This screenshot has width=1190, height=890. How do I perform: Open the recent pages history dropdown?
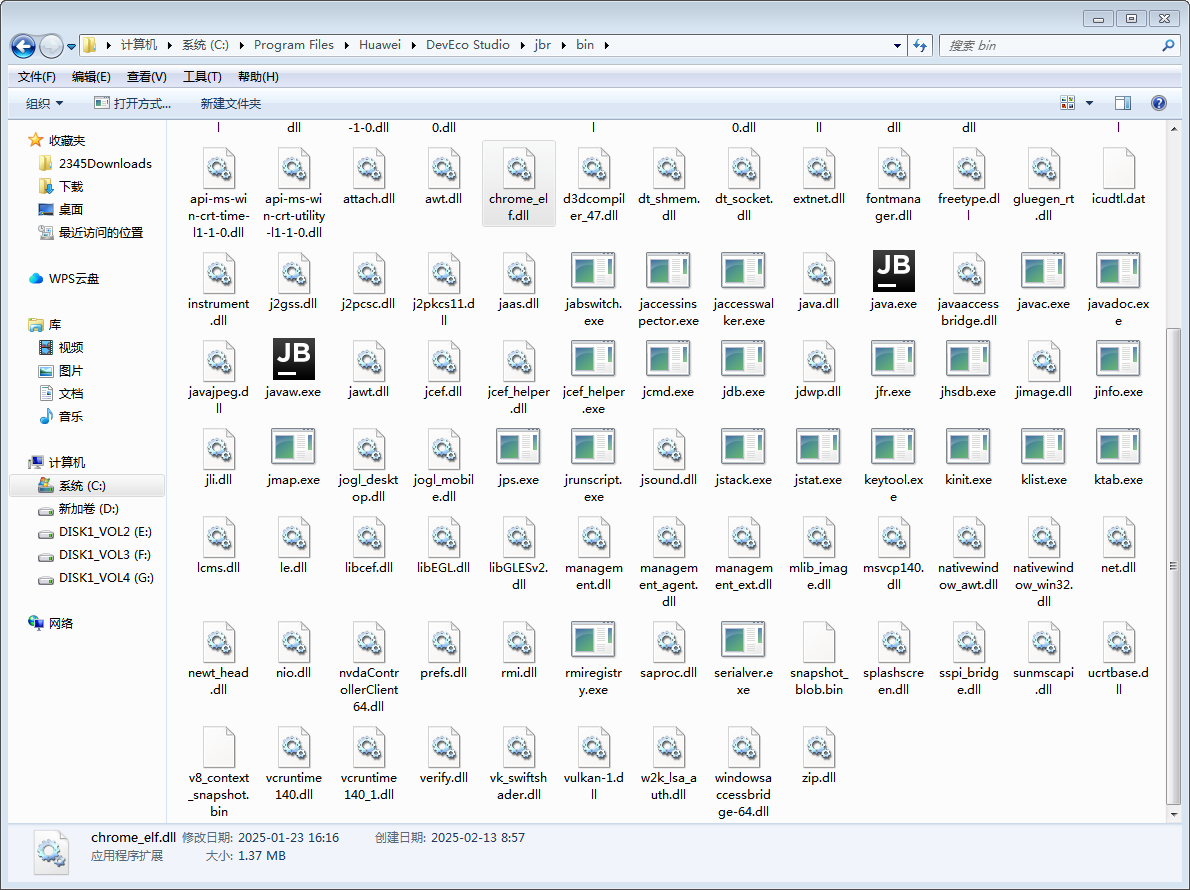pyautogui.click(x=71, y=46)
